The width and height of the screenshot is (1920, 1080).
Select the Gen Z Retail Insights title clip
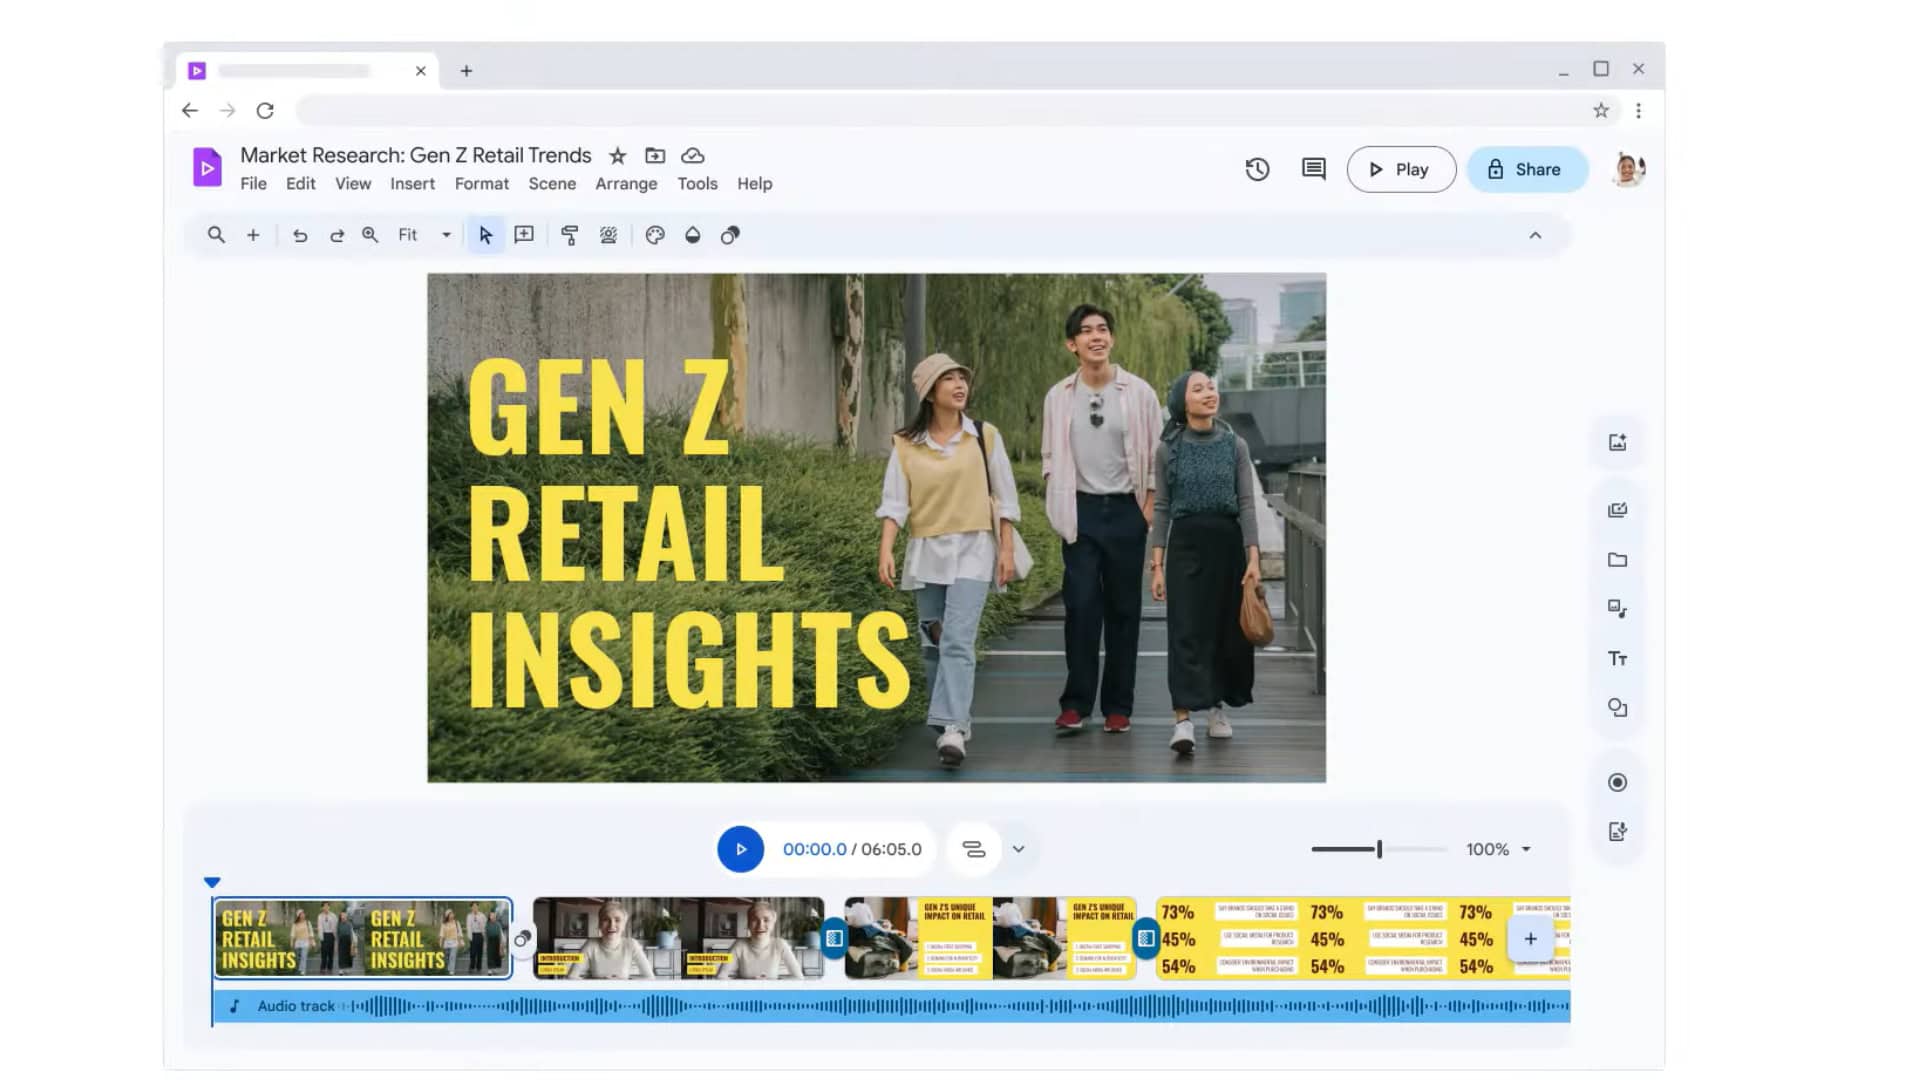pos(362,938)
